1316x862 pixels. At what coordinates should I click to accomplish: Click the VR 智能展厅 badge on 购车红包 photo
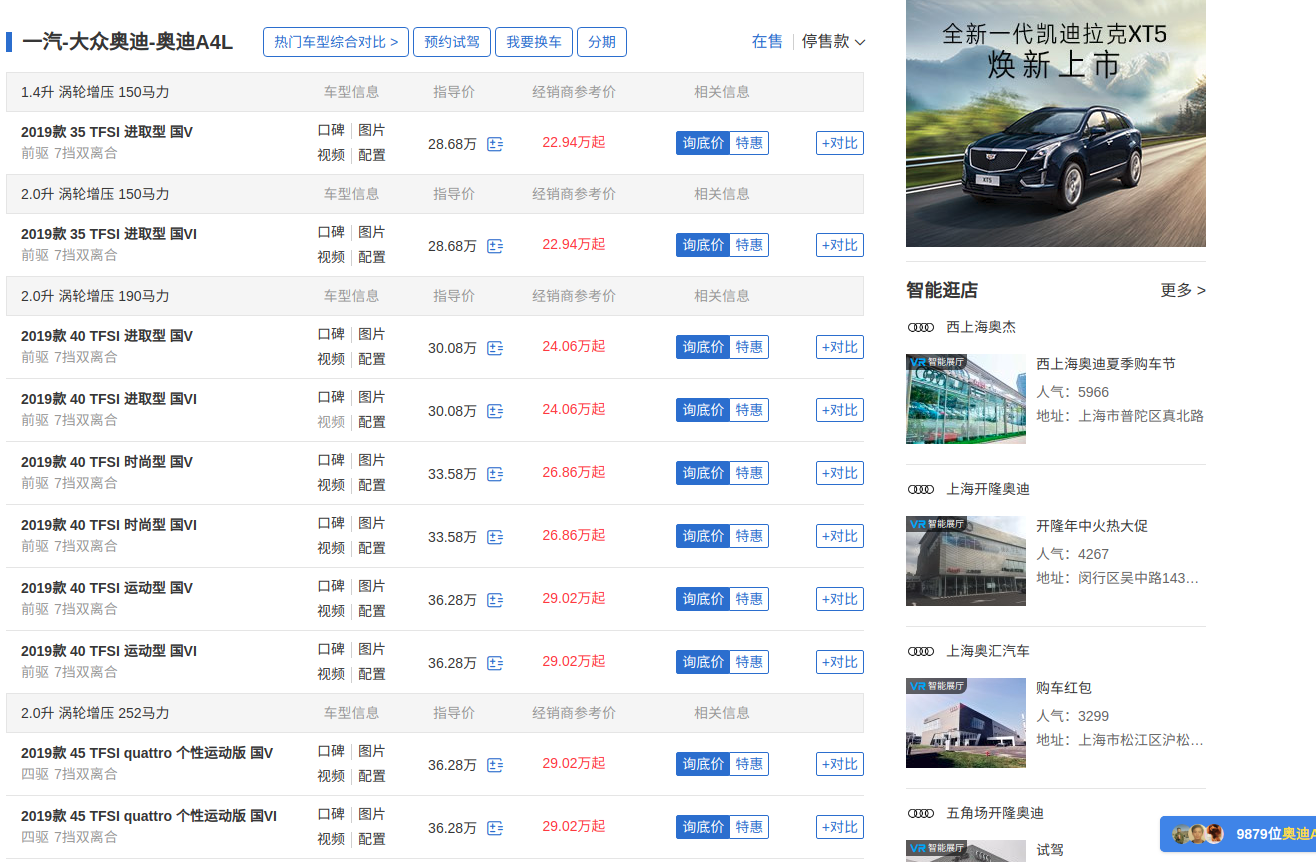click(937, 686)
